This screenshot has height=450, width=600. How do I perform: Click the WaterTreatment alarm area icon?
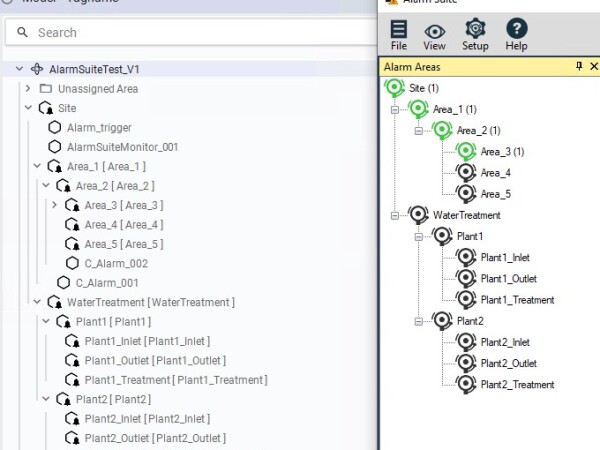tap(419, 215)
